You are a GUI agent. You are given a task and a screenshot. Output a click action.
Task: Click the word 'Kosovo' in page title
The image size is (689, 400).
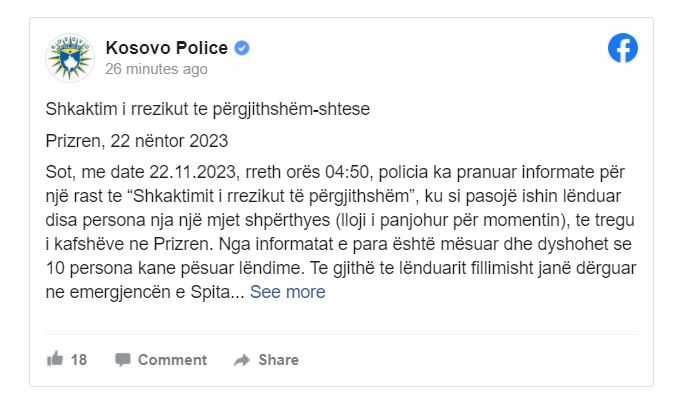tap(136, 47)
